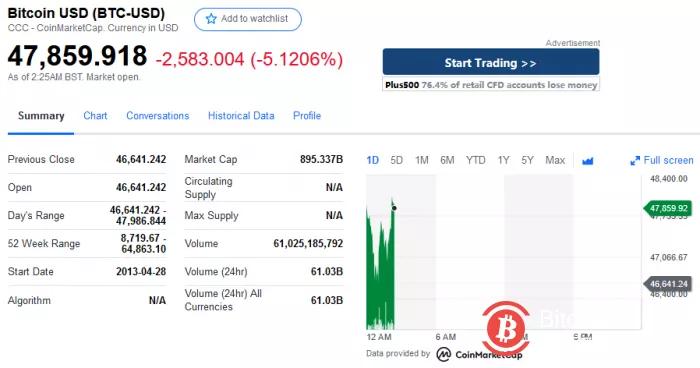Image resolution: width=700 pixels, height=368 pixels.
Task: Open the Conversations tab
Action: tap(158, 116)
